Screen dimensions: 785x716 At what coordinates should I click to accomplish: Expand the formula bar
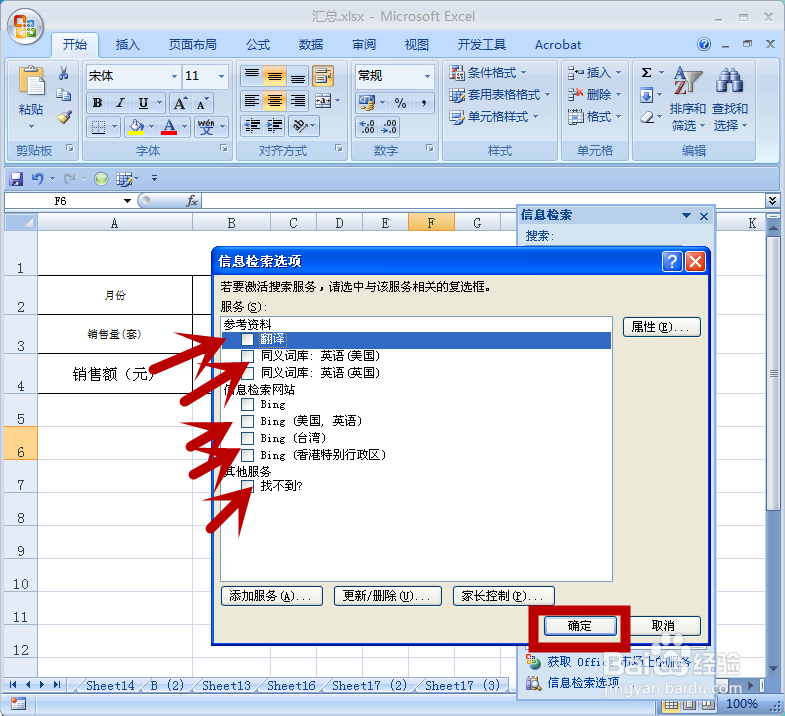(x=772, y=201)
